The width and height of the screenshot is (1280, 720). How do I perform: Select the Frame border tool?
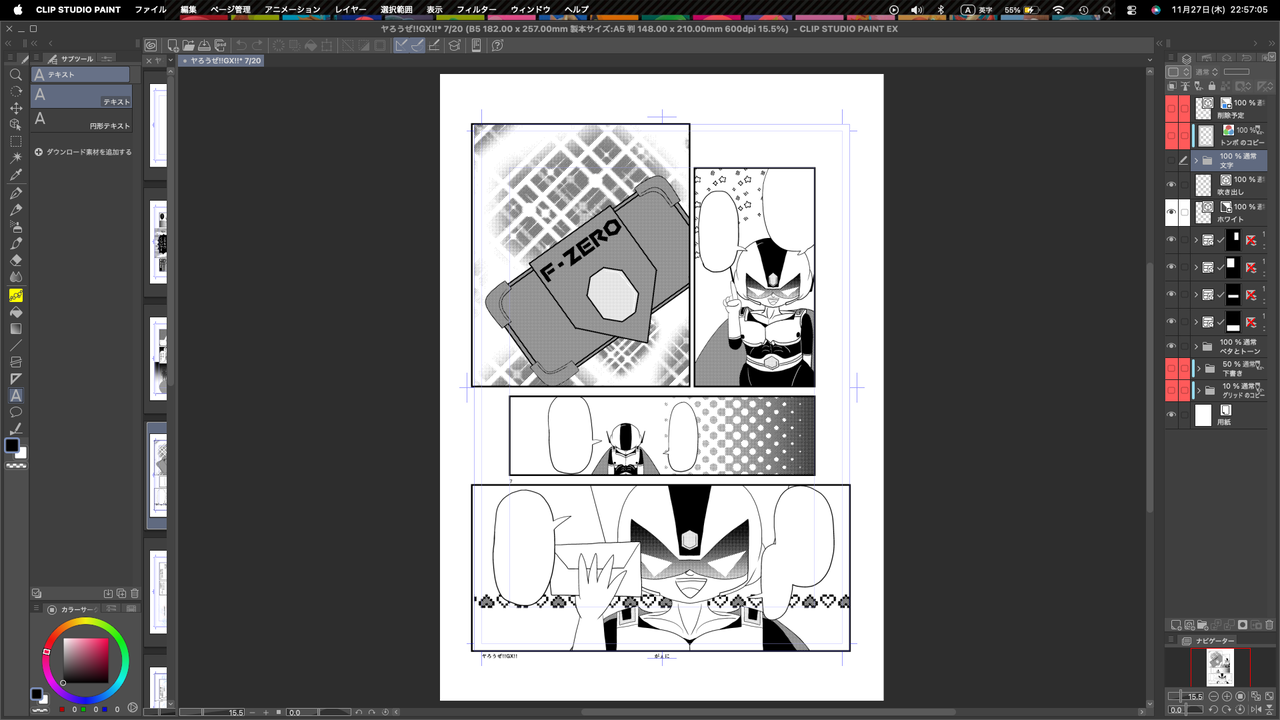[16, 362]
